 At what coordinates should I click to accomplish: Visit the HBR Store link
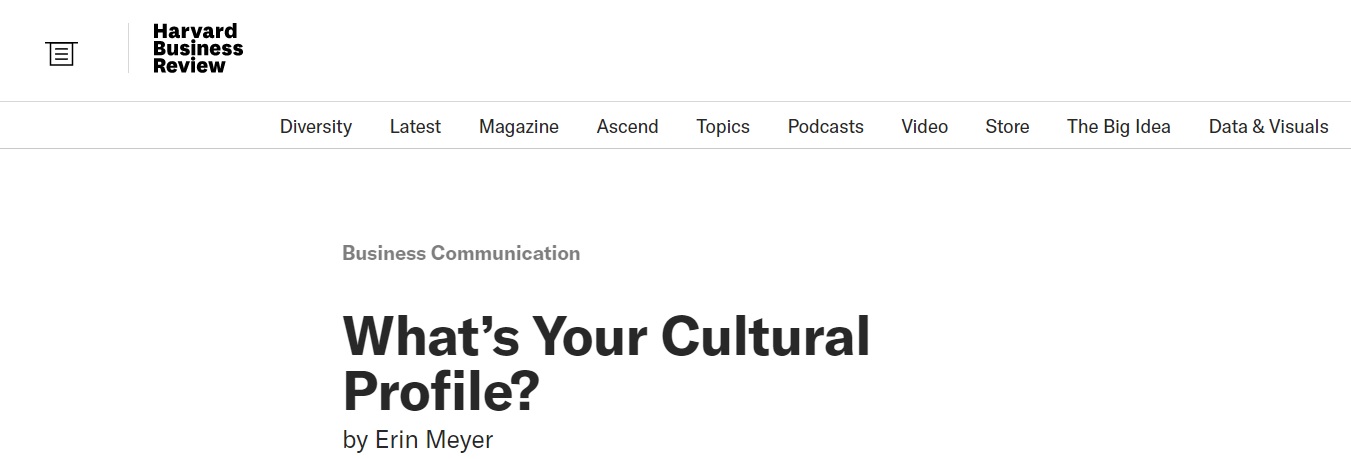pyautogui.click(x=1007, y=126)
